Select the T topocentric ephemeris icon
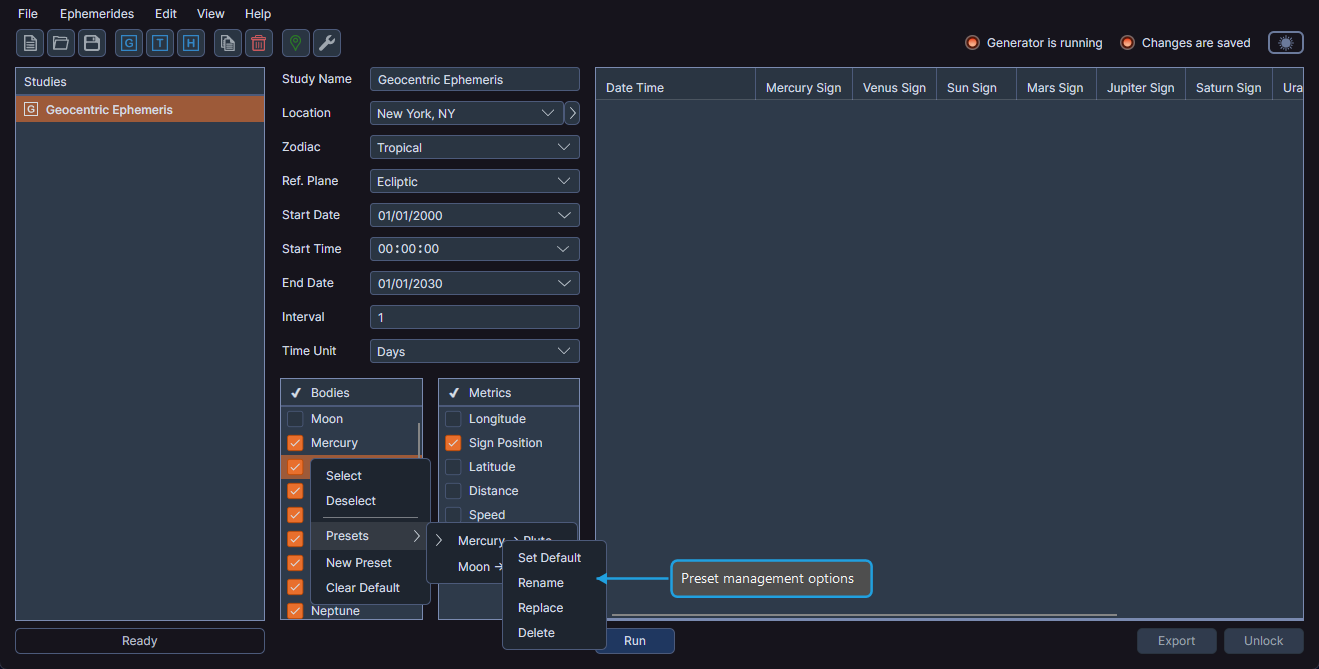This screenshot has height=669, width=1319. [x=159, y=43]
